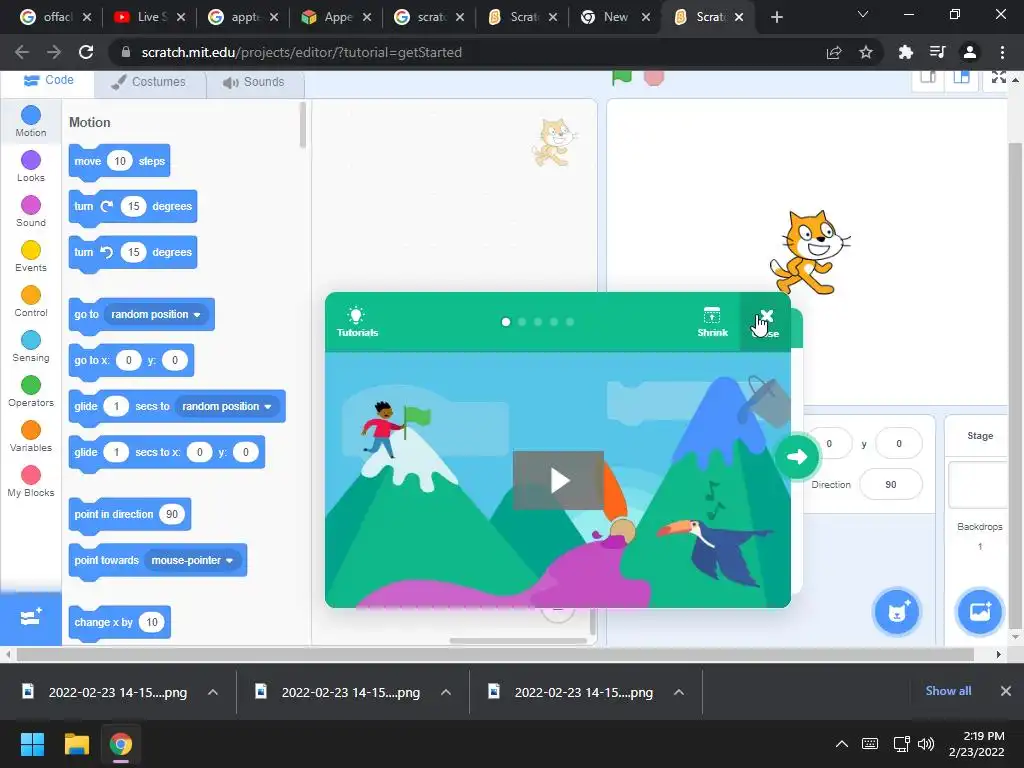The image size is (1024, 768).
Task: Open File Explorer from taskbar
Action: 76,744
